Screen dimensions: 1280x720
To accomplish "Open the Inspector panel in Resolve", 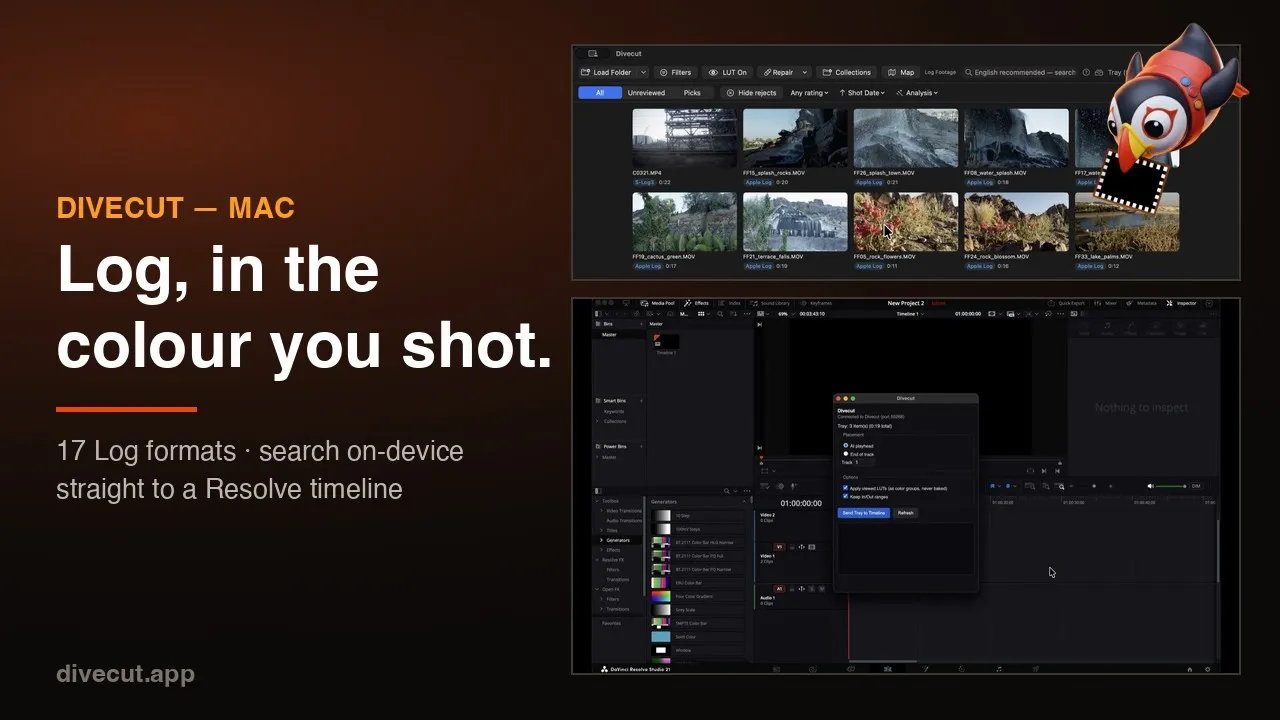I will tap(1182, 303).
